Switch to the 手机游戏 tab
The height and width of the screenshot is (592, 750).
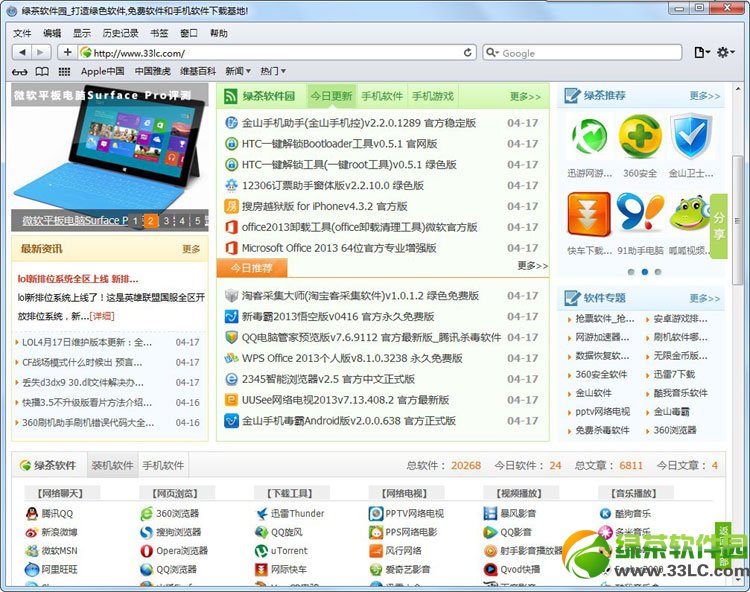(x=433, y=96)
